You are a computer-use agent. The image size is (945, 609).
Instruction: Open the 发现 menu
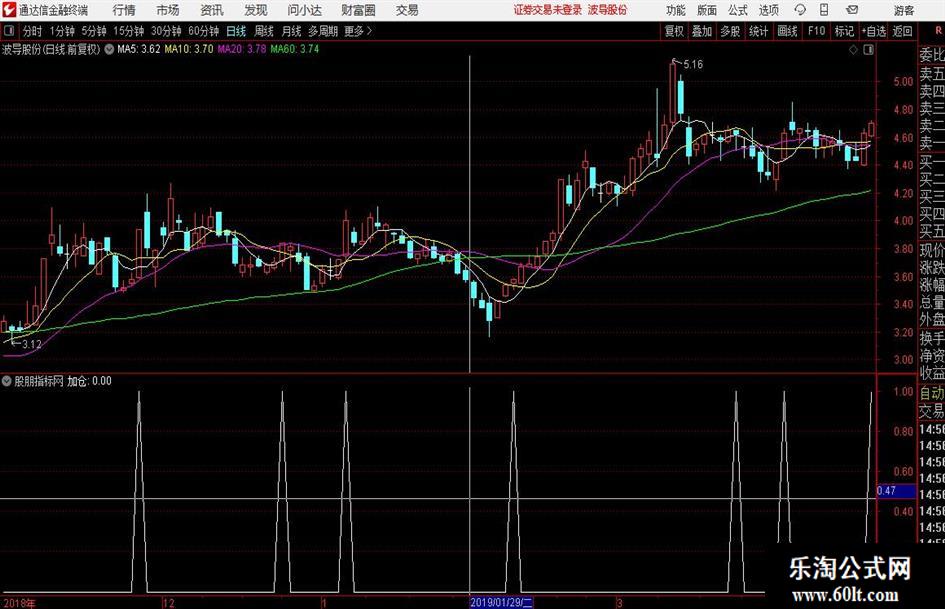point(256,10)
